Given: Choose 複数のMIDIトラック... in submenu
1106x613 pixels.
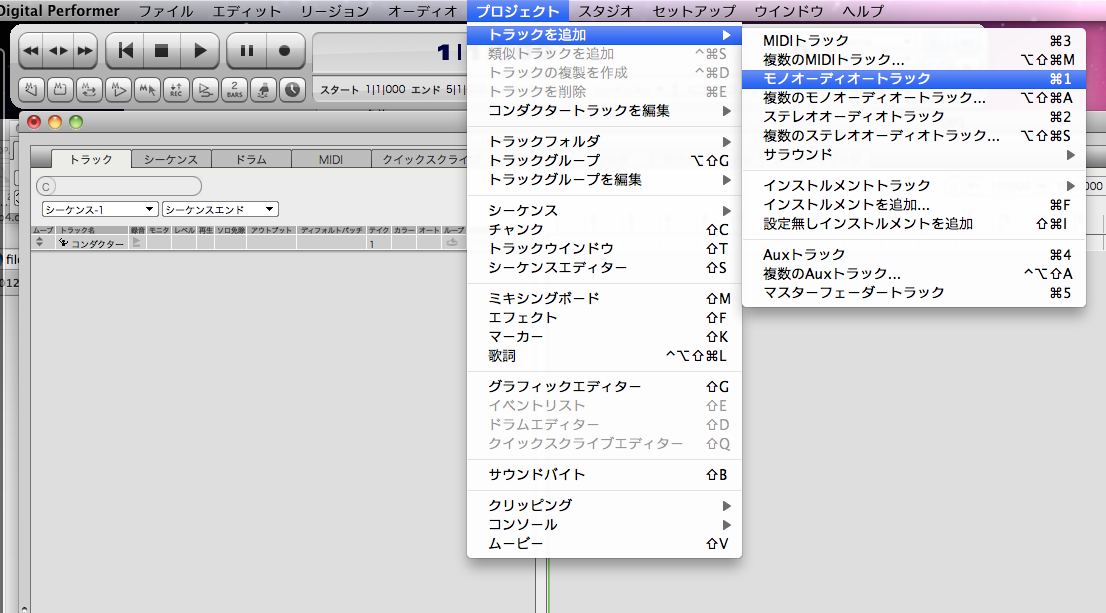Looking at the screenshot, I should (913, 59).
